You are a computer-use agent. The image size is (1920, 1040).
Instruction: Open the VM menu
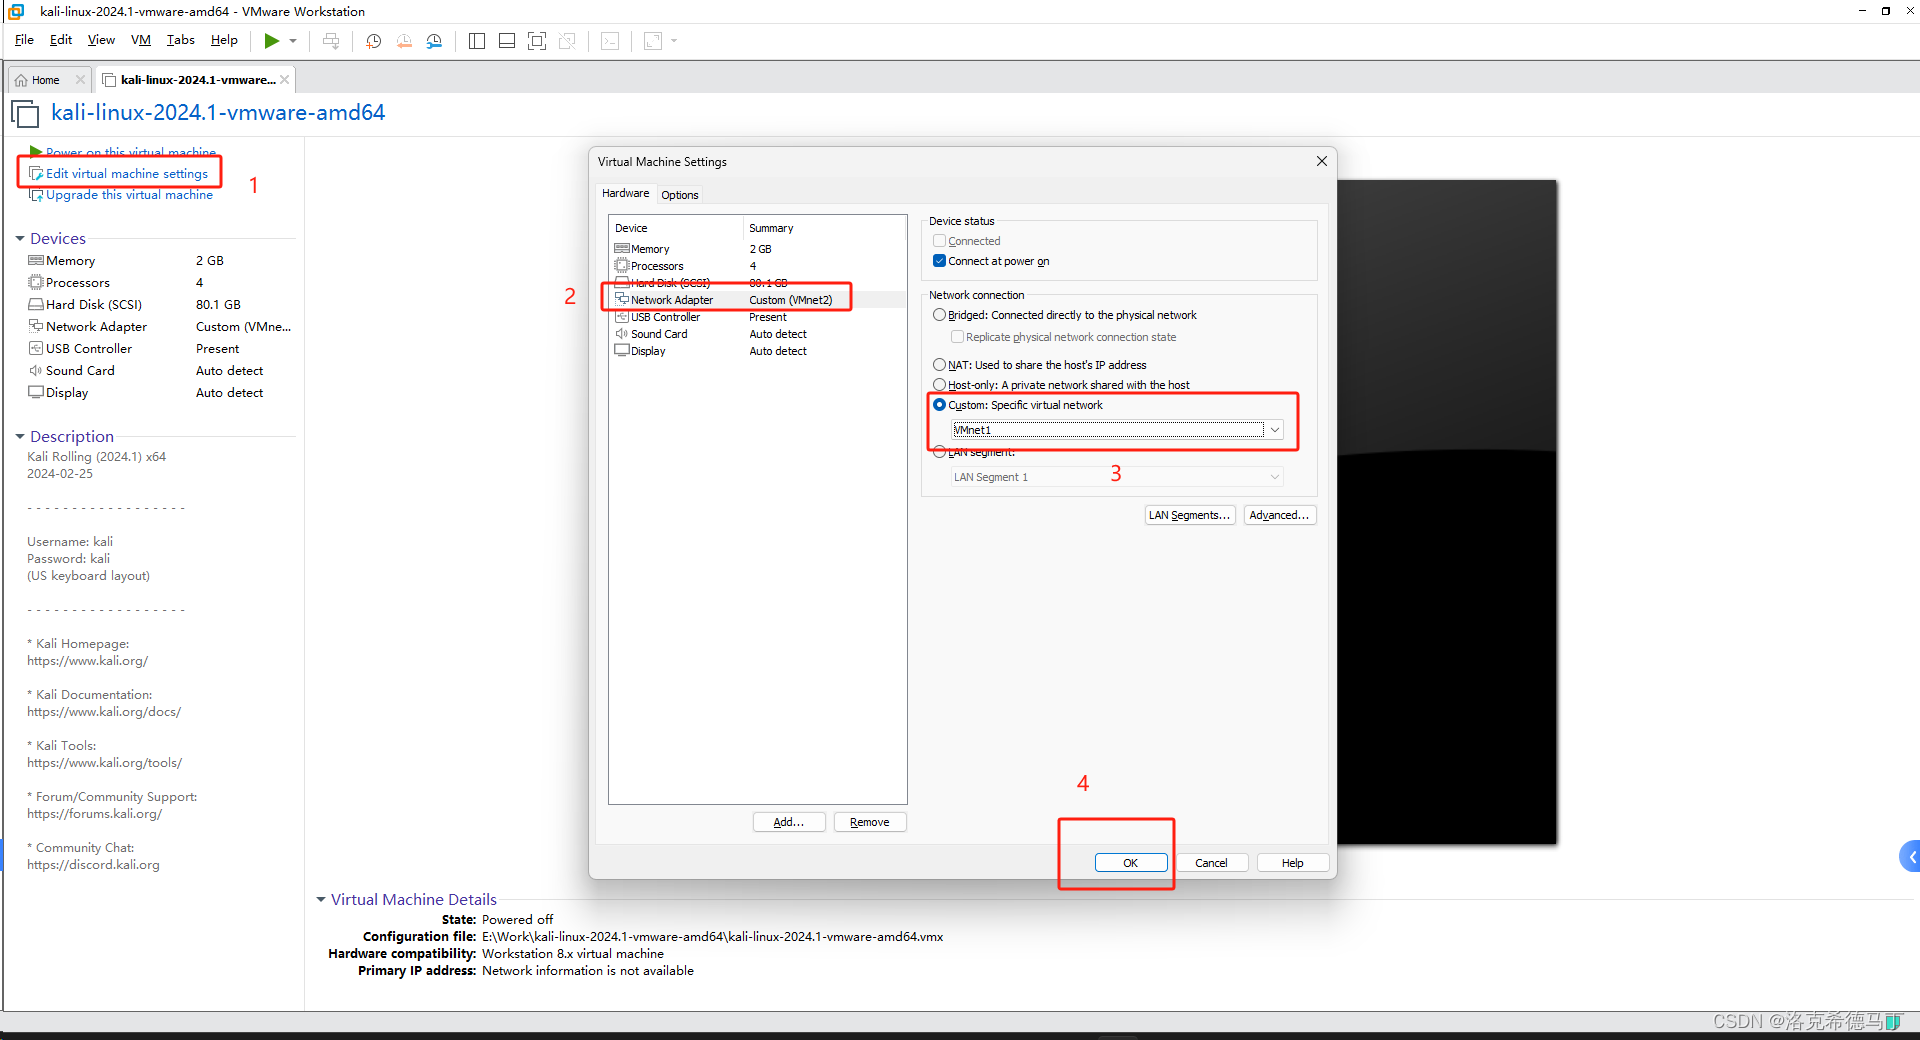point(141,40)
